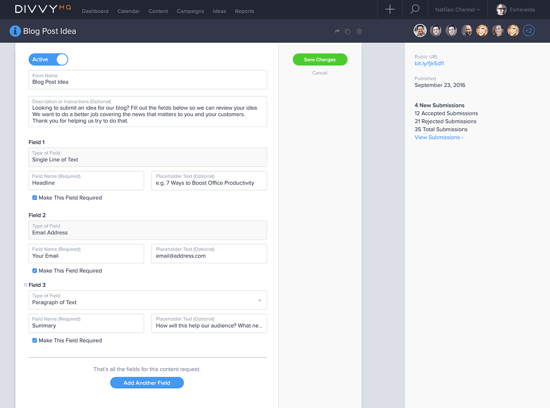The height and width of the screenshot is (408, 550).
Task: Open the Ideas menu item
Action: coord(219,11)
